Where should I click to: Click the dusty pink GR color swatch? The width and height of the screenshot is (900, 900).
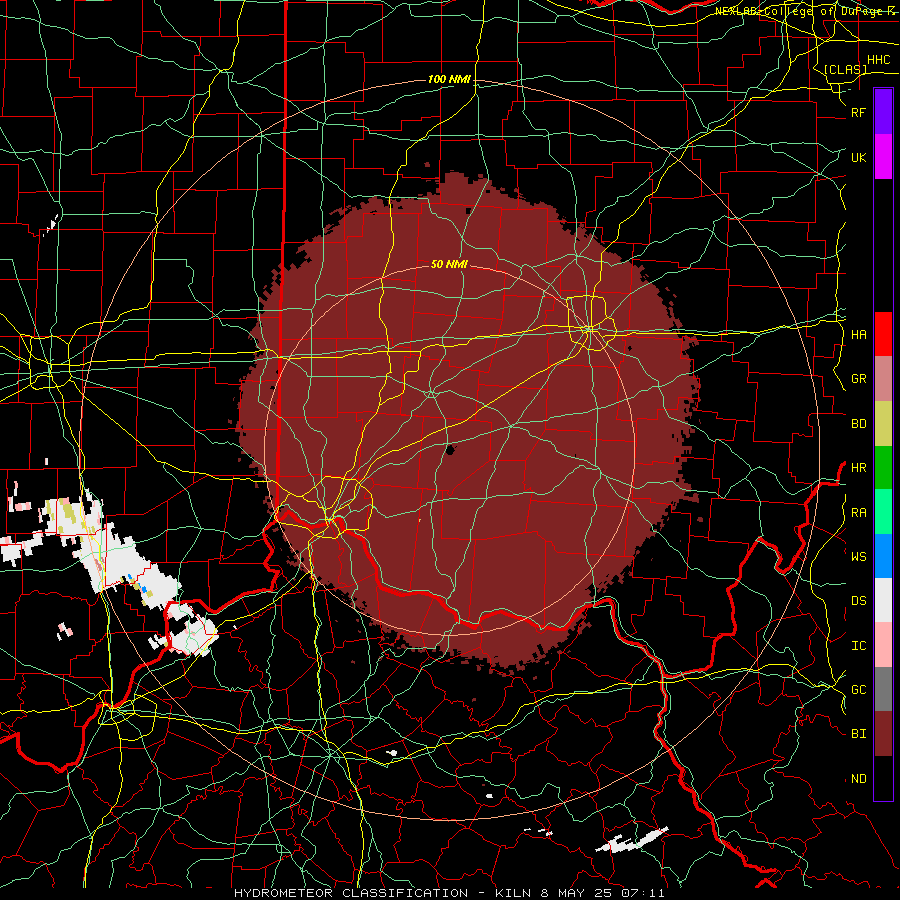pos(883,378)
